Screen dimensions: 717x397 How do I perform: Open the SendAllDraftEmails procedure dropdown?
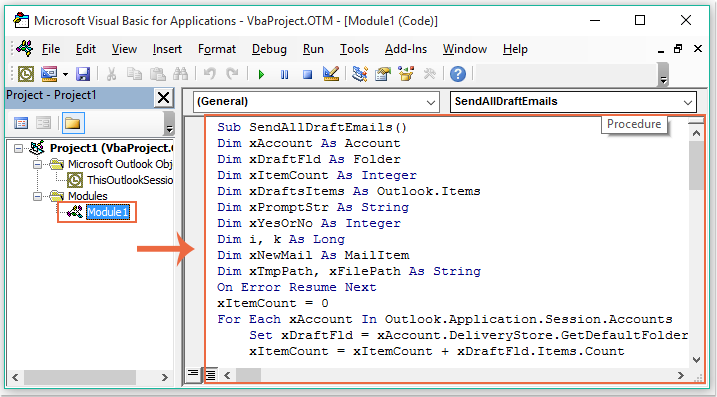[573, 102]
